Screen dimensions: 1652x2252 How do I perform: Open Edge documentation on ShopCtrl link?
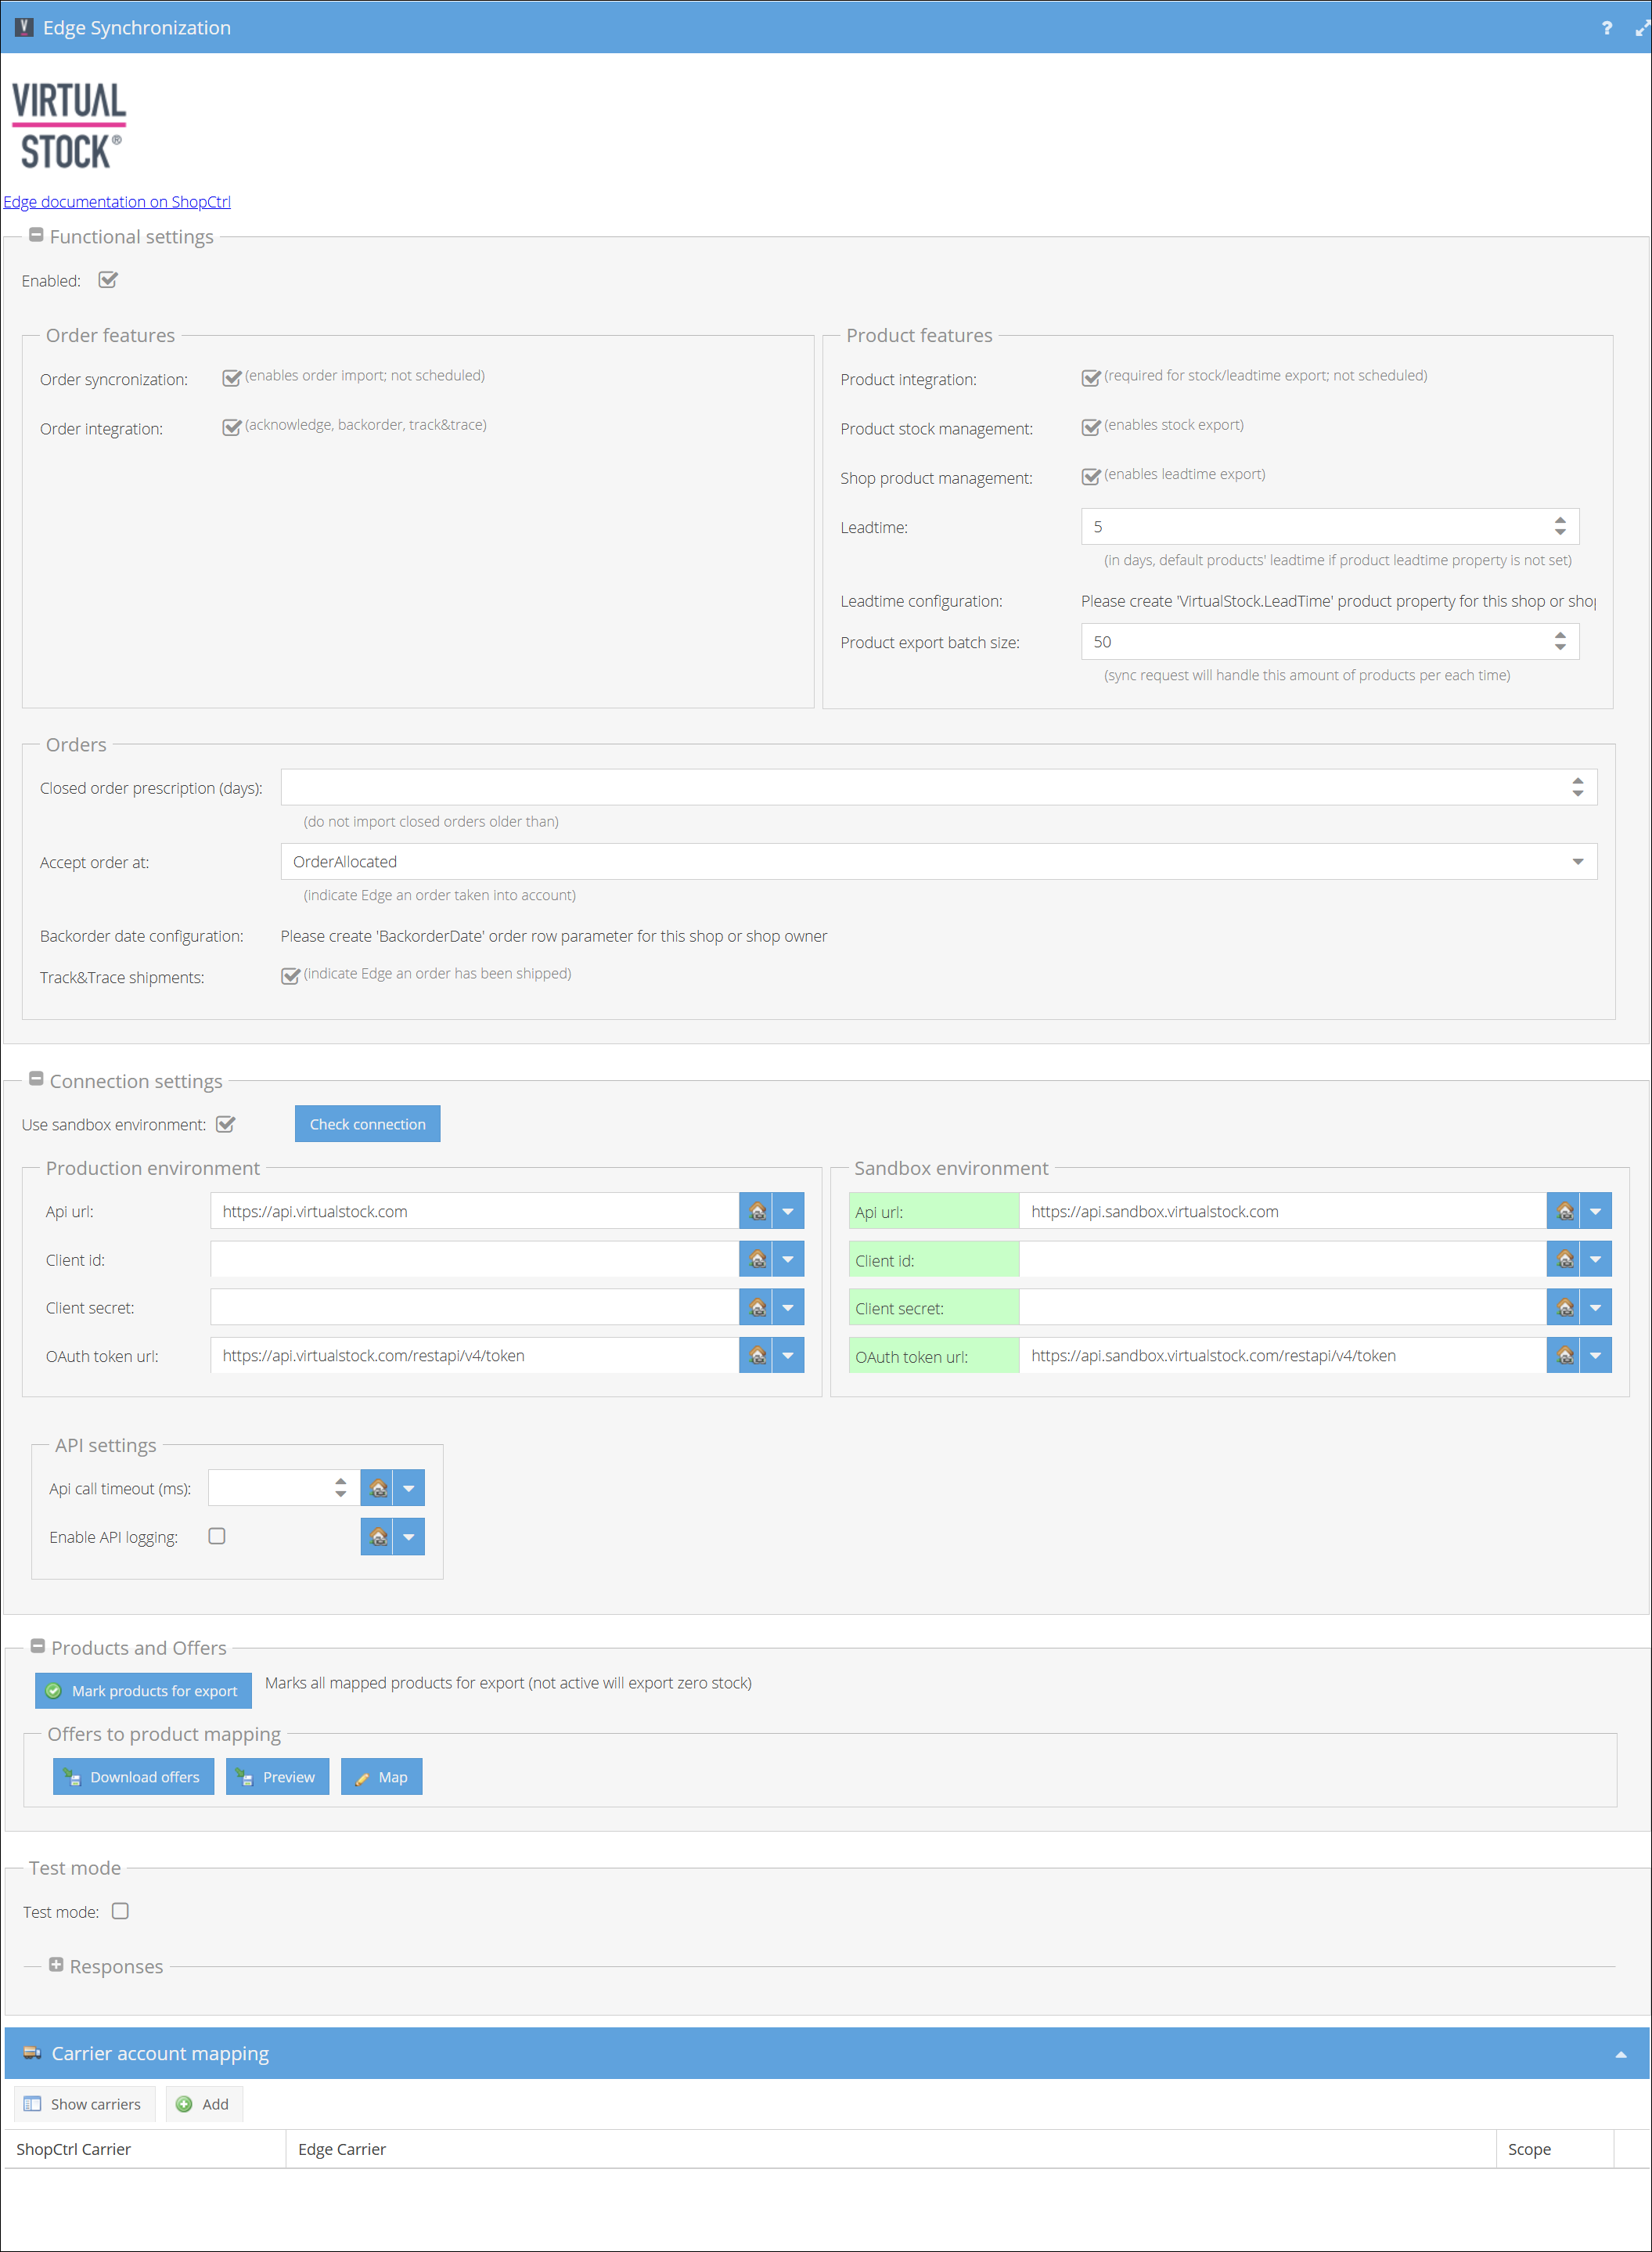[x=117, y=202]
